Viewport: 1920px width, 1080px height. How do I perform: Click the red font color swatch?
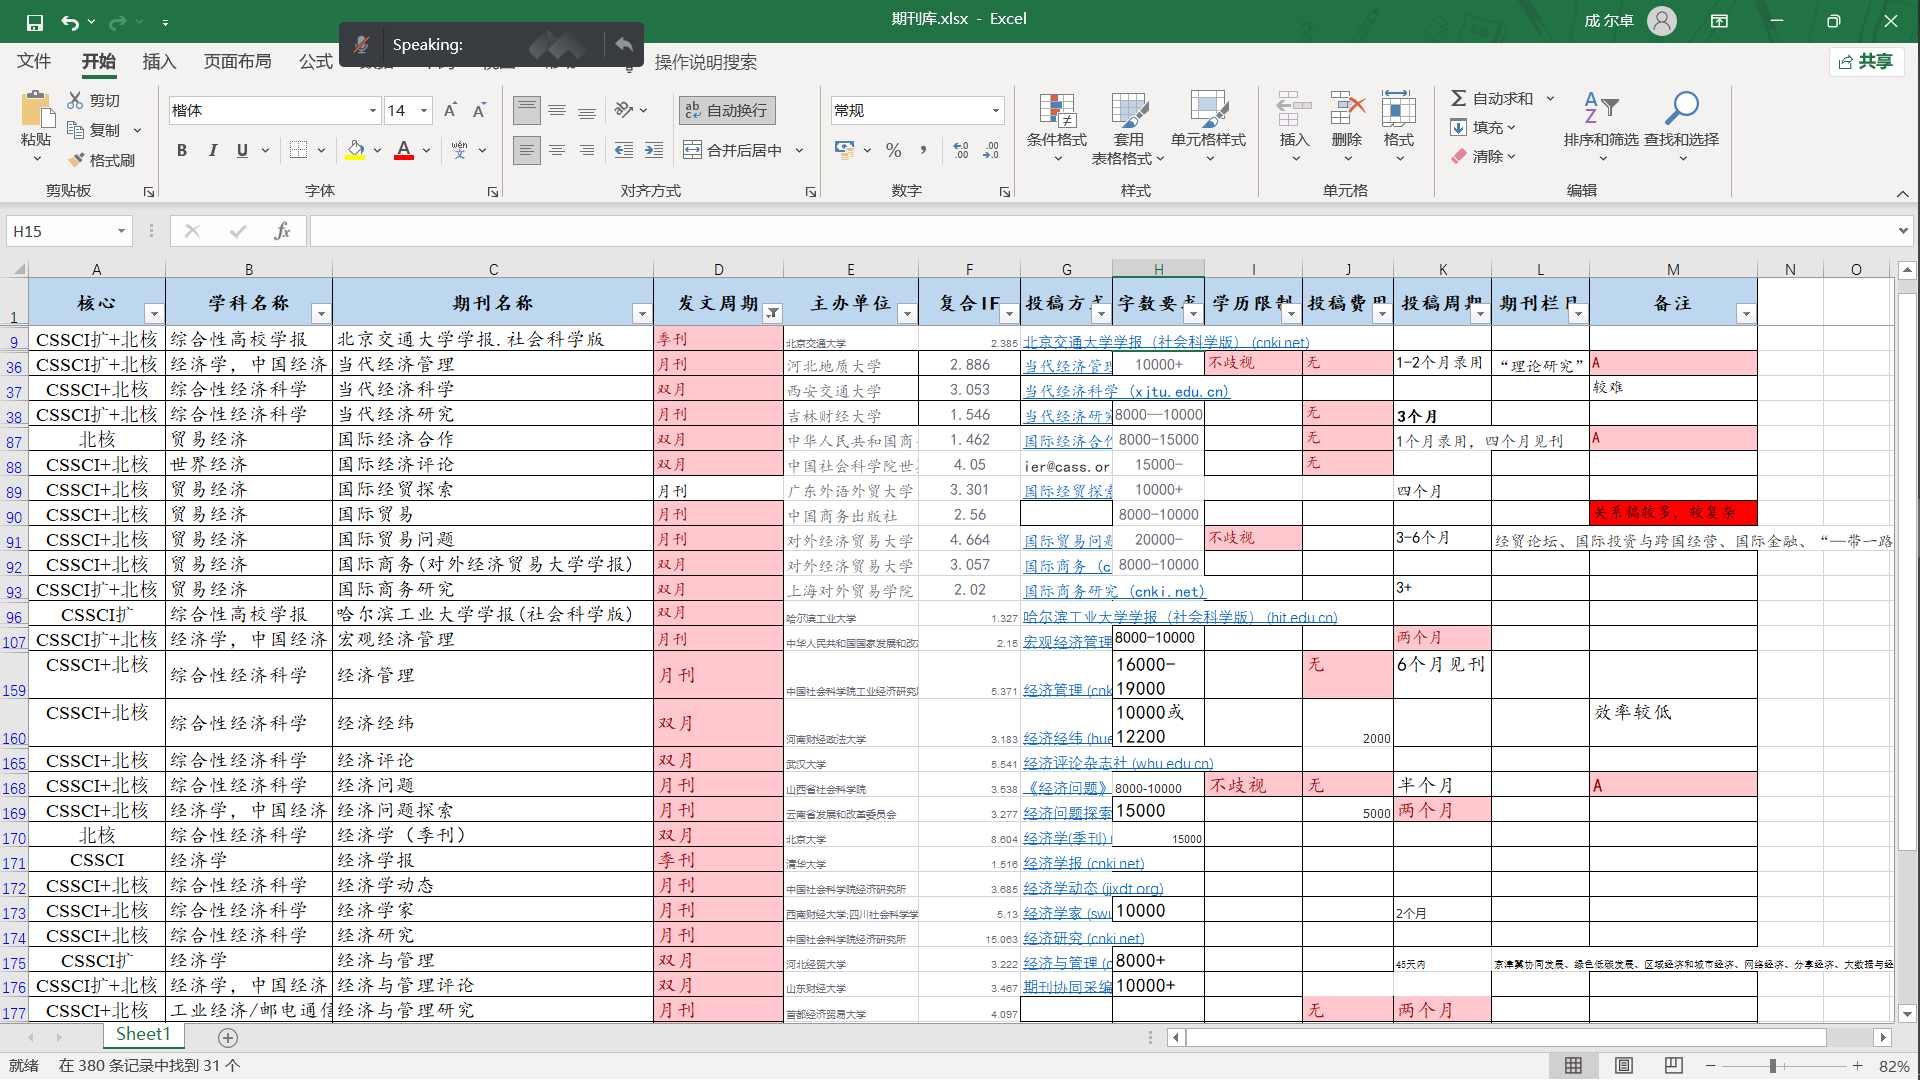click(x=404, y=150)
